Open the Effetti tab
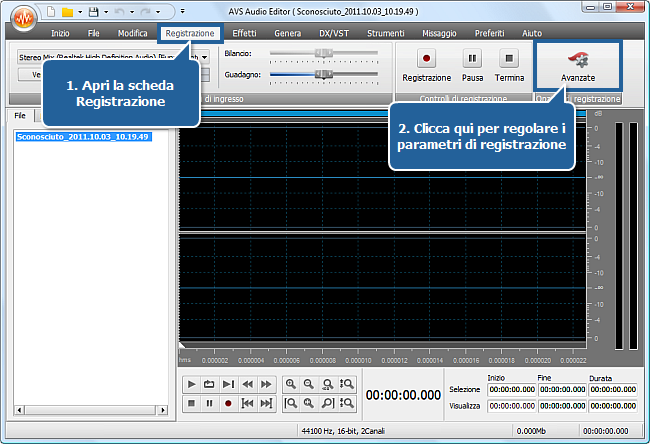The image size is (650, 444). click(244, 33)
